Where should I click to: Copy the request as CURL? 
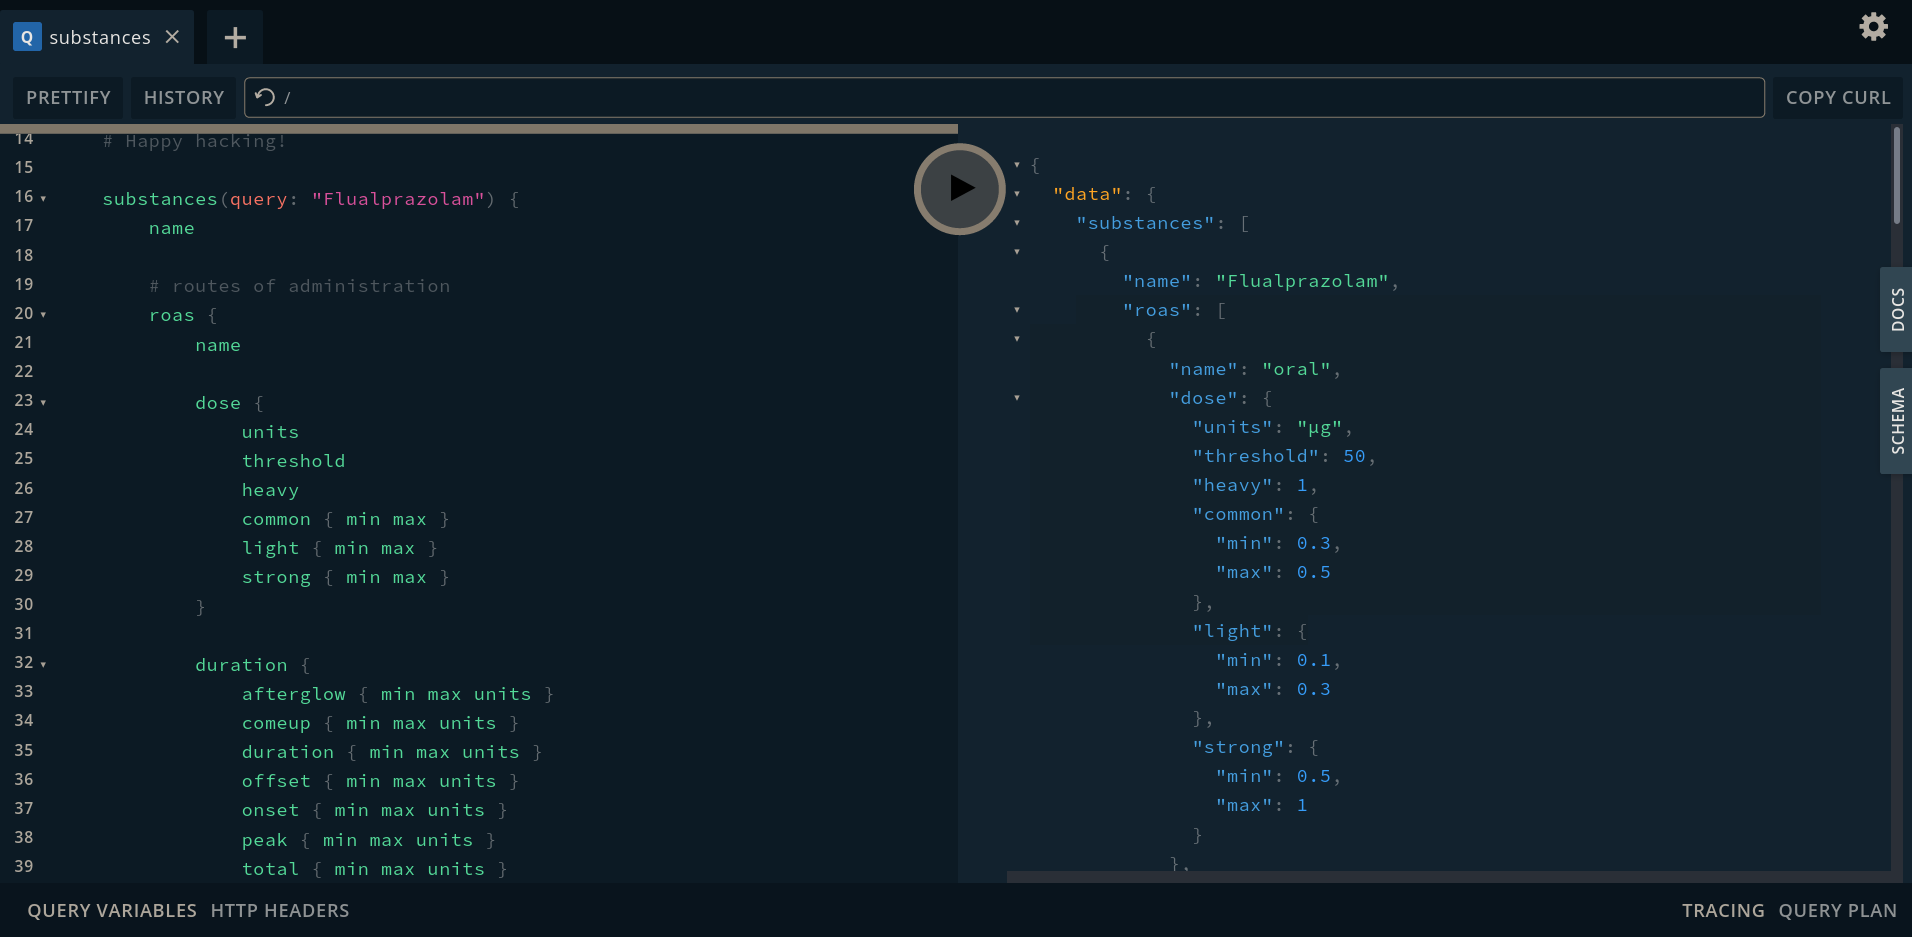1837,97
